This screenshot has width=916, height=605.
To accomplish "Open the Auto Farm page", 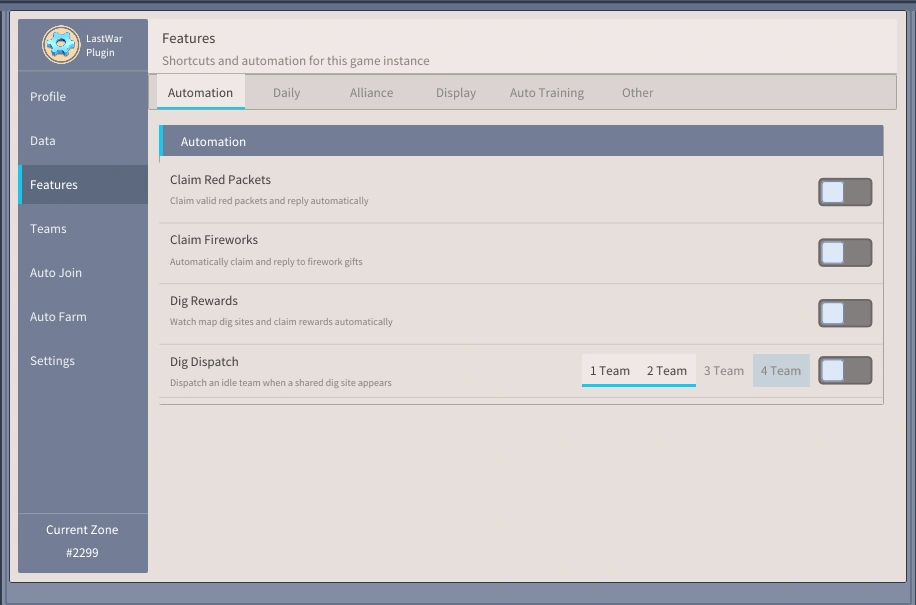I will 83,317.
